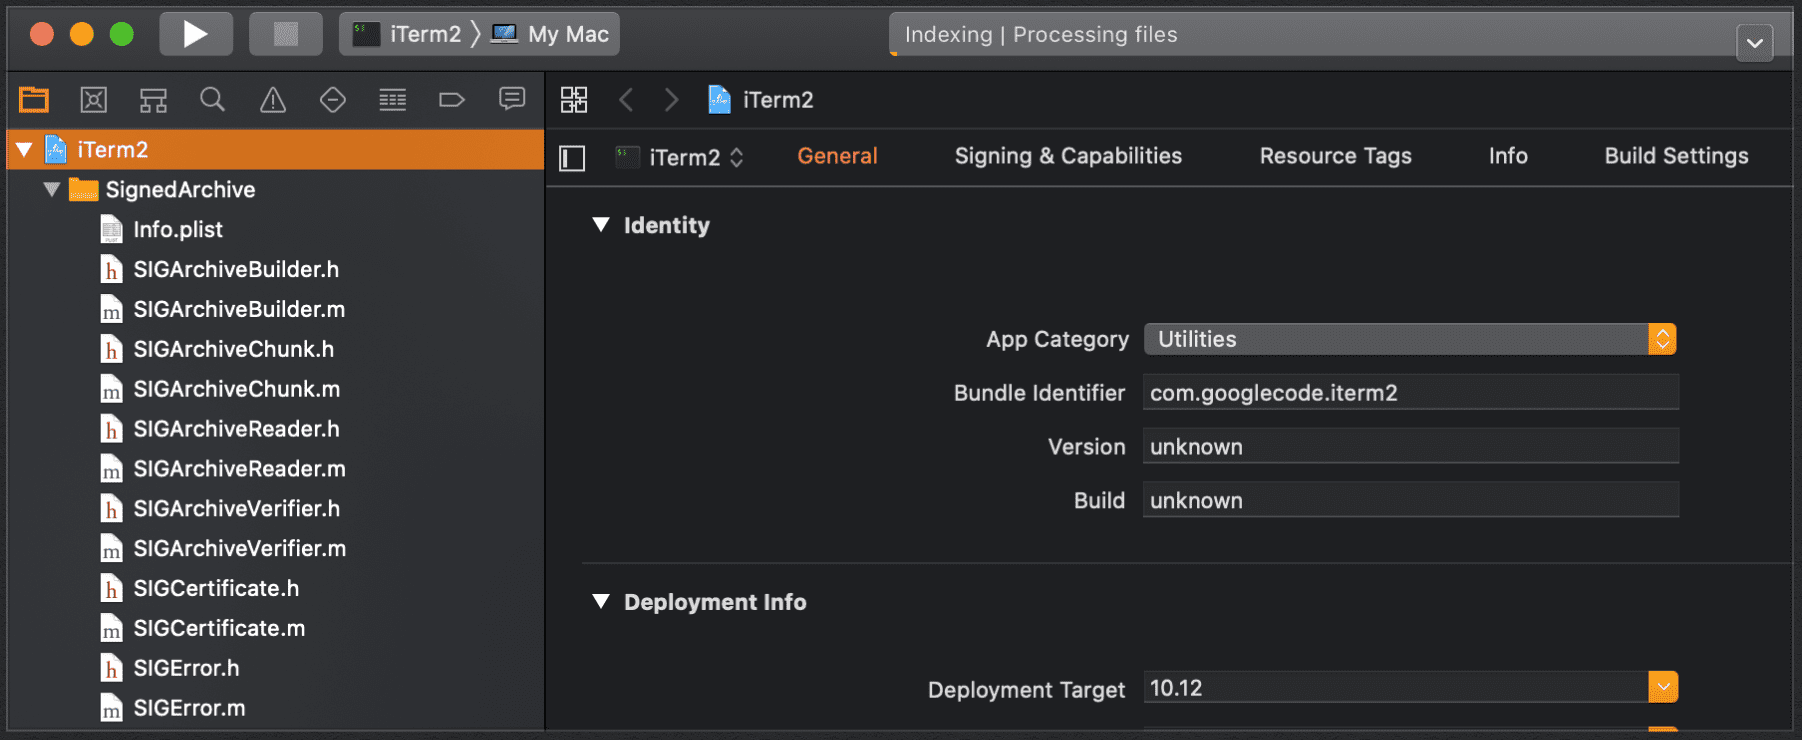
Task: Stop the running task with Stop button
Action: click(286, 34)
